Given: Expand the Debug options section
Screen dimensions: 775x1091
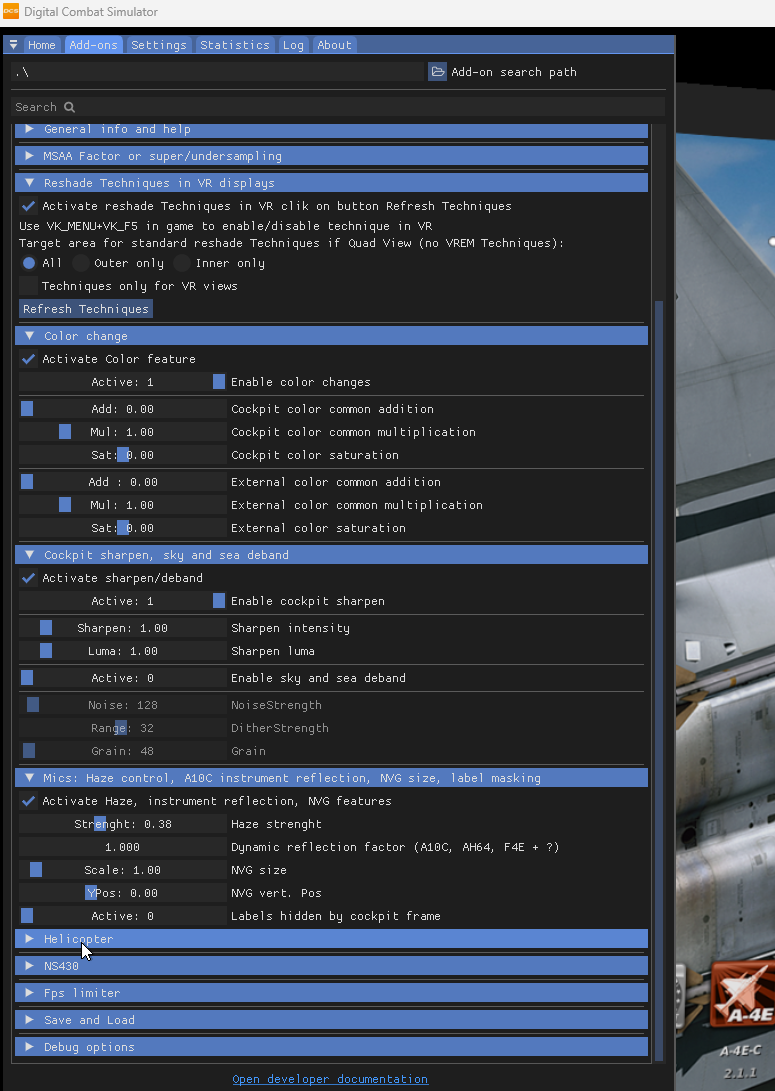Looking at the screenshot, I should coord(331,1047).
